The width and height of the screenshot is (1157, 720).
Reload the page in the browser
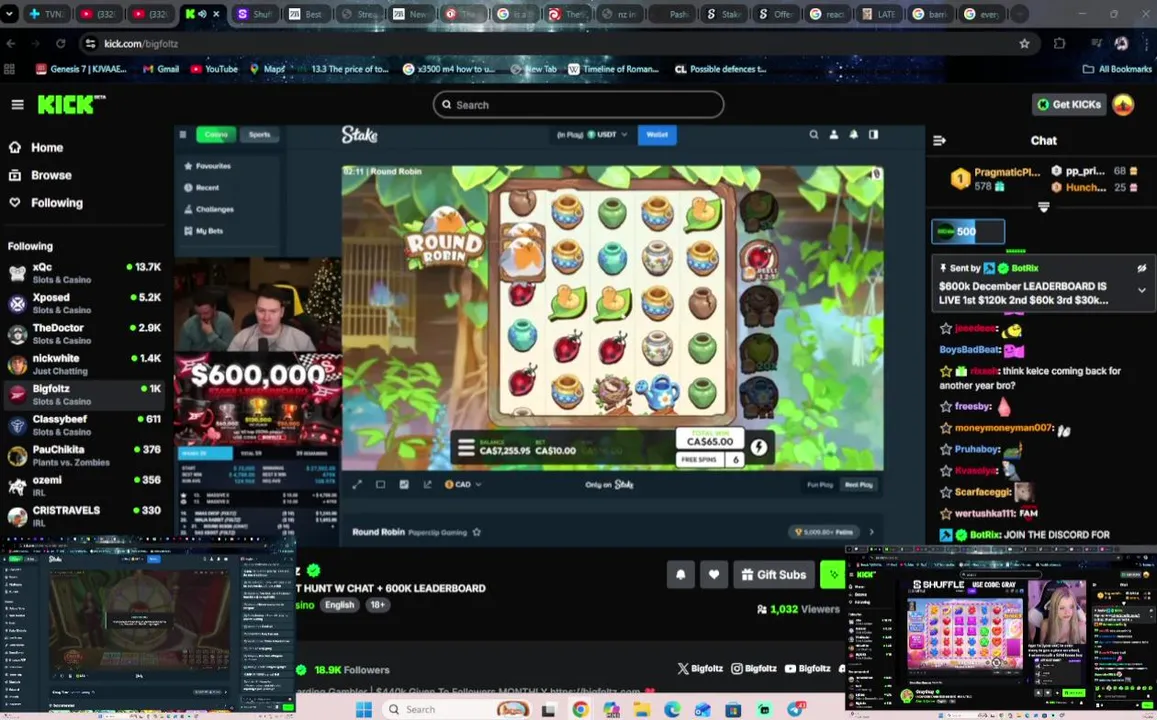61,44
